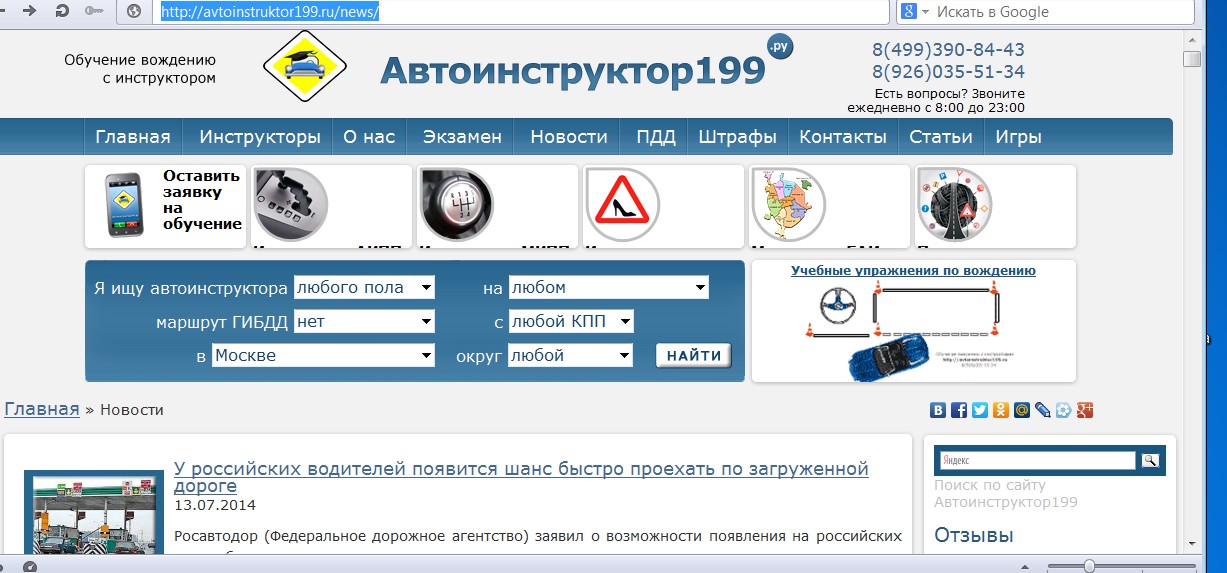Click the zoom slider handle in status bar
The width and height of the screenshot is (1227, 573).
[1089, 566]
